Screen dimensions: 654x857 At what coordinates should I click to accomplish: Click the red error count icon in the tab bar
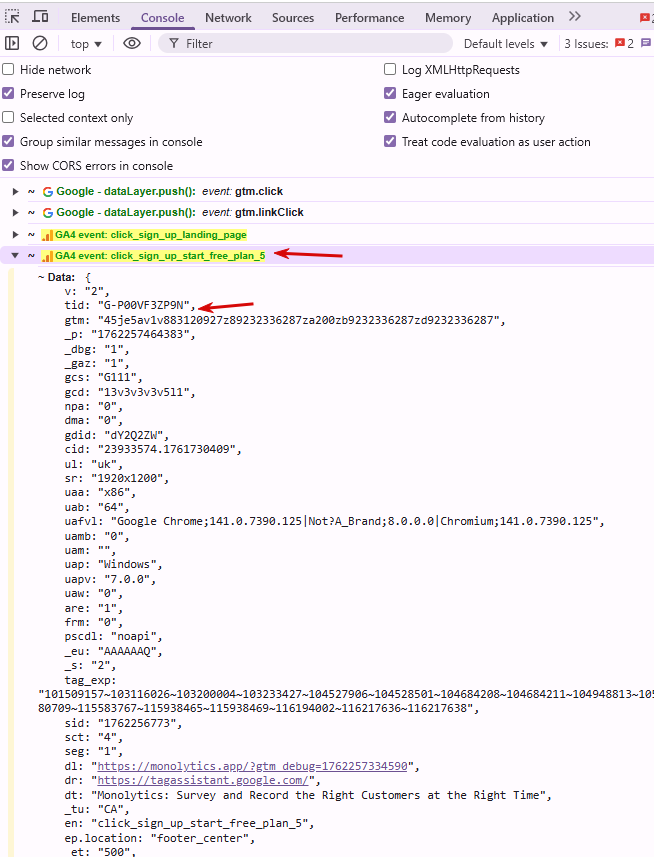tap(646, 17)
